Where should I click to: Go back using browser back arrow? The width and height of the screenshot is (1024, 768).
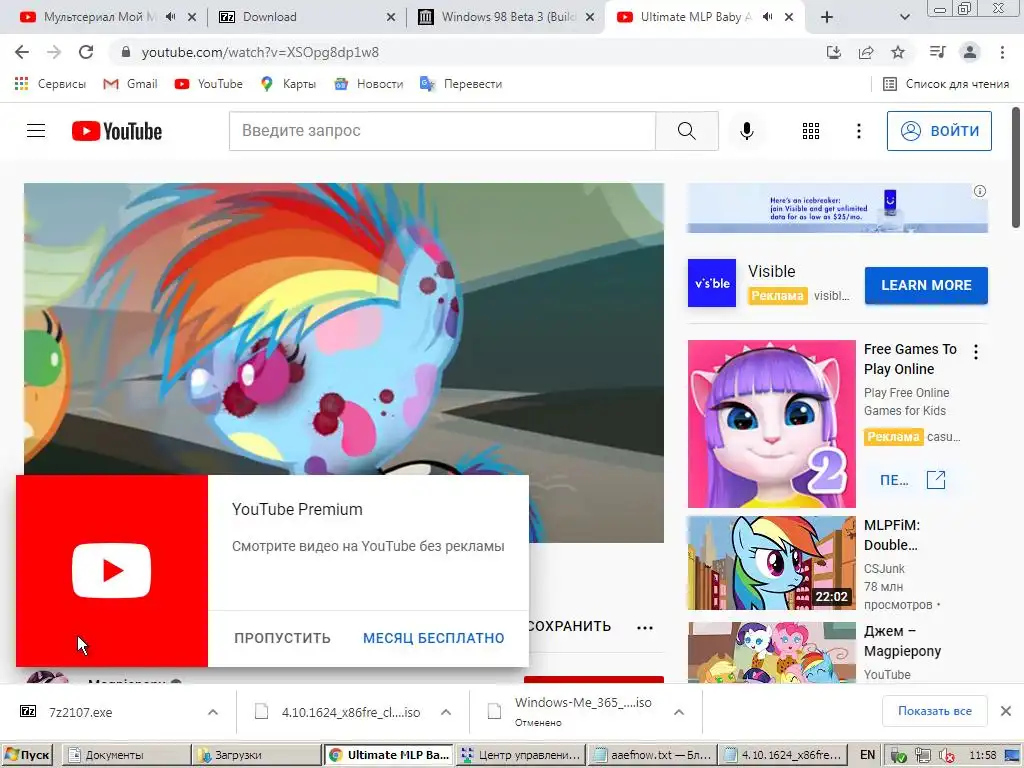22,52
